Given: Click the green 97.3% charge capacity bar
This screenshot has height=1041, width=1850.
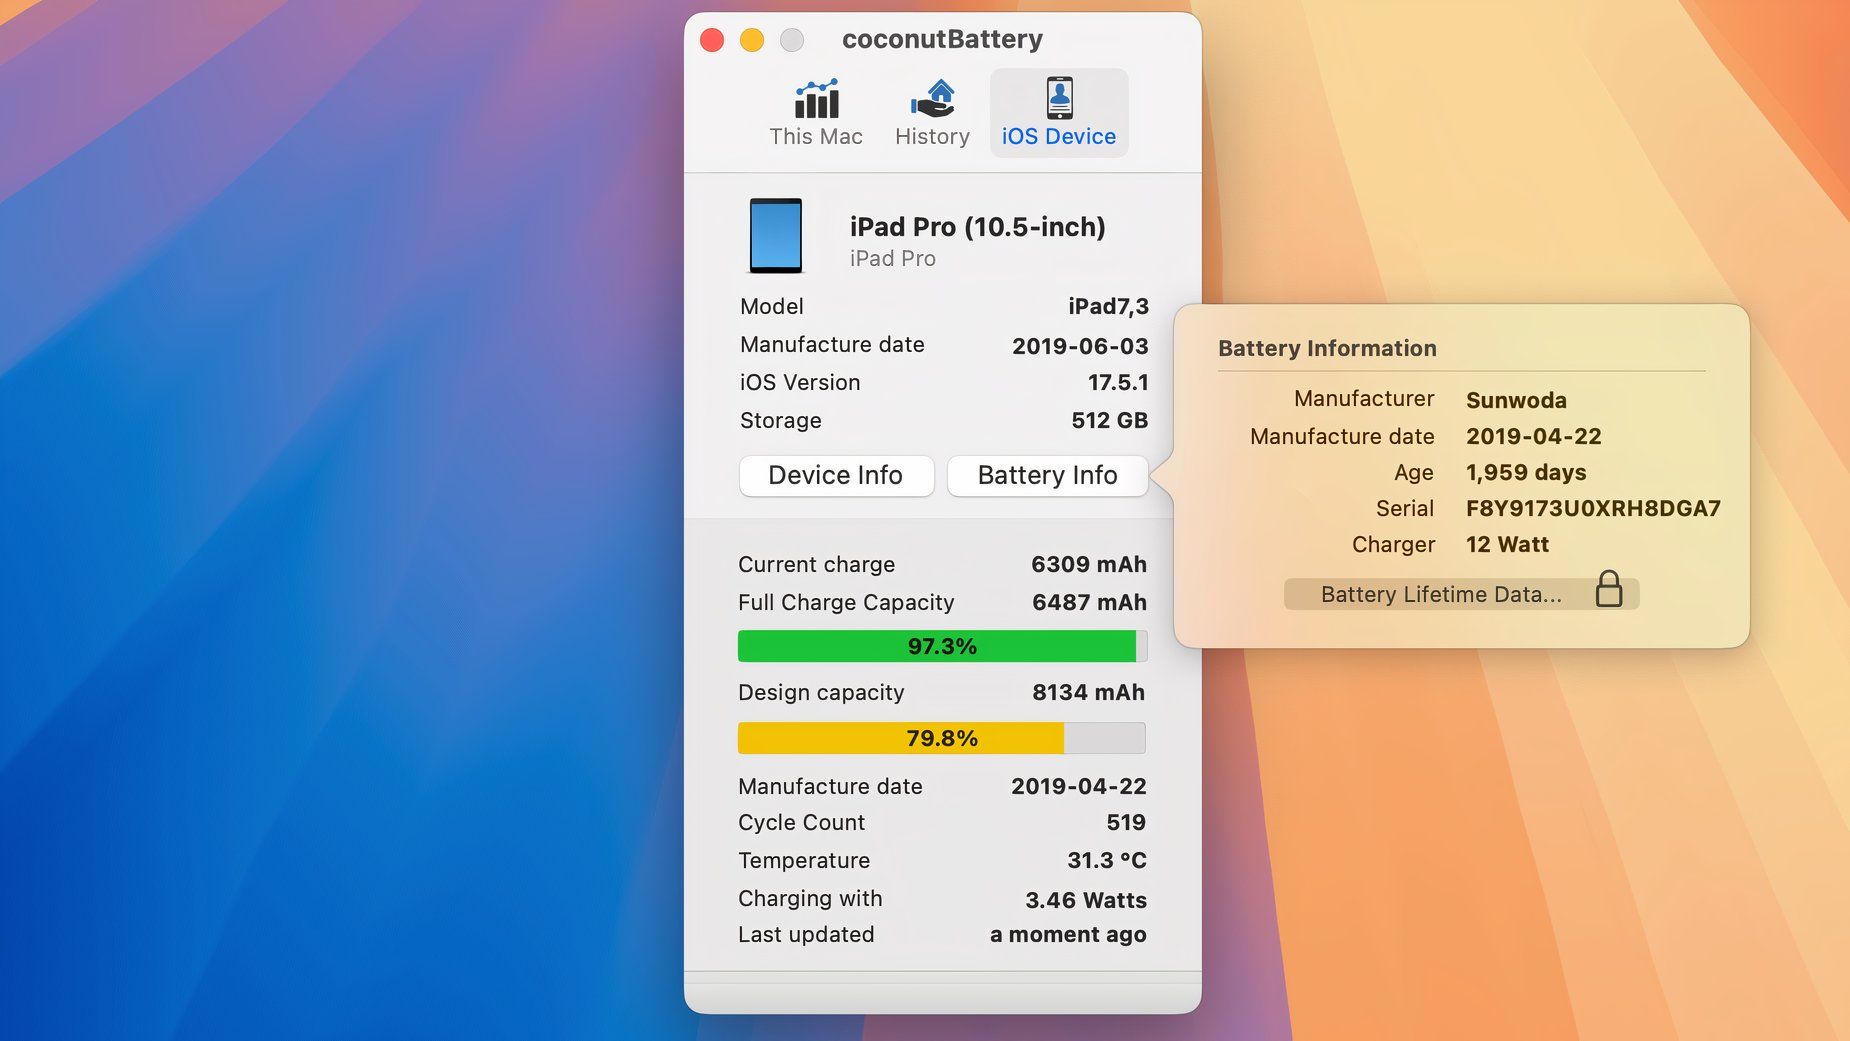Looking at the screenshot, I should pyautogui.click(x=941, y=645).
